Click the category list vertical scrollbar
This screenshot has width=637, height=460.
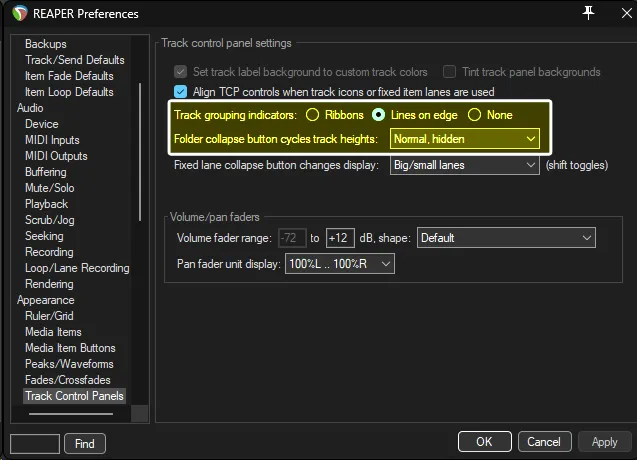[140, 152]
